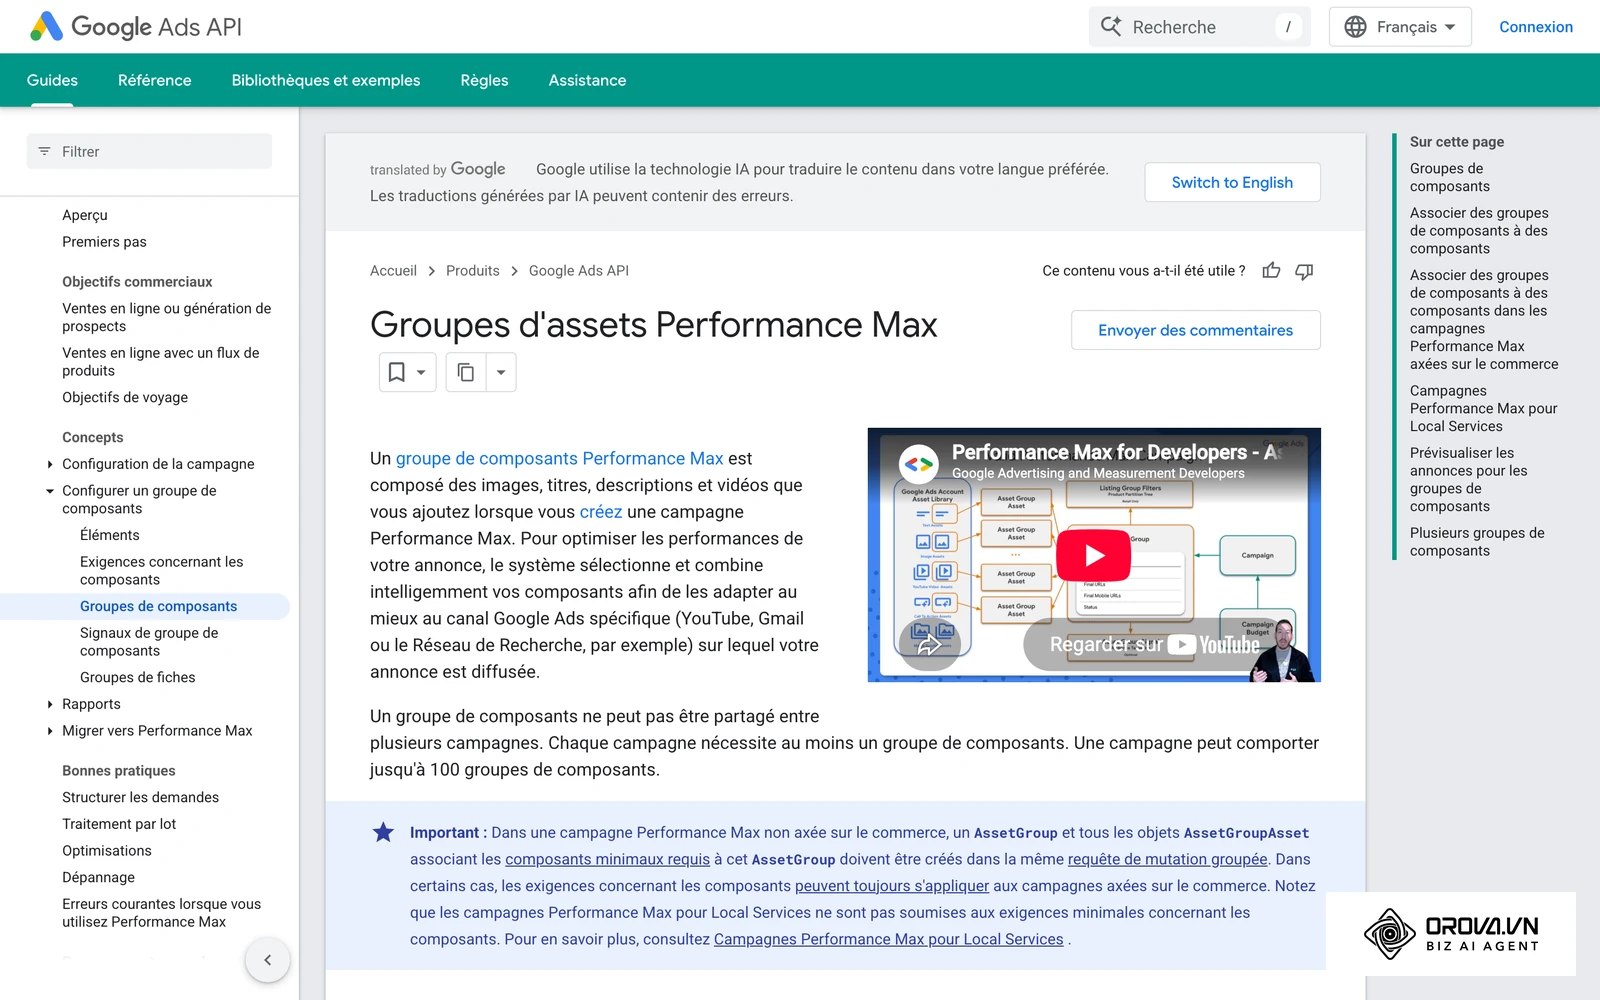Open Regarder sur YouTube link
This screenshot has height=1000, width=1600.
[1155, 645]
